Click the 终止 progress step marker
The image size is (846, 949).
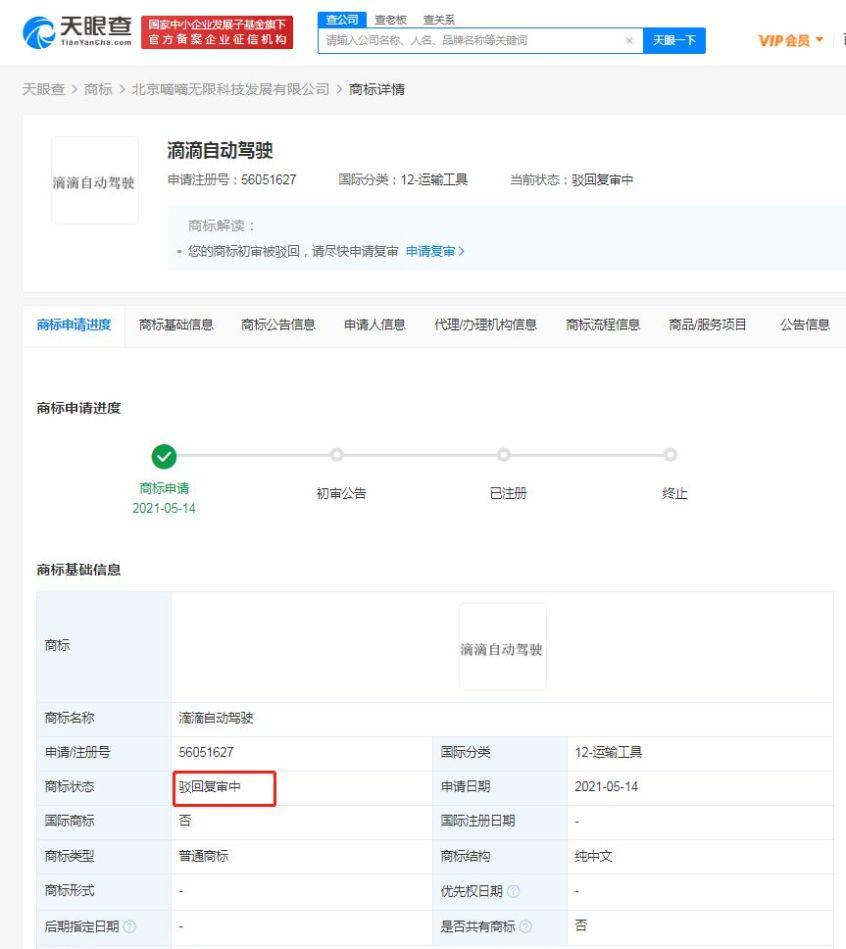(670, 455)
